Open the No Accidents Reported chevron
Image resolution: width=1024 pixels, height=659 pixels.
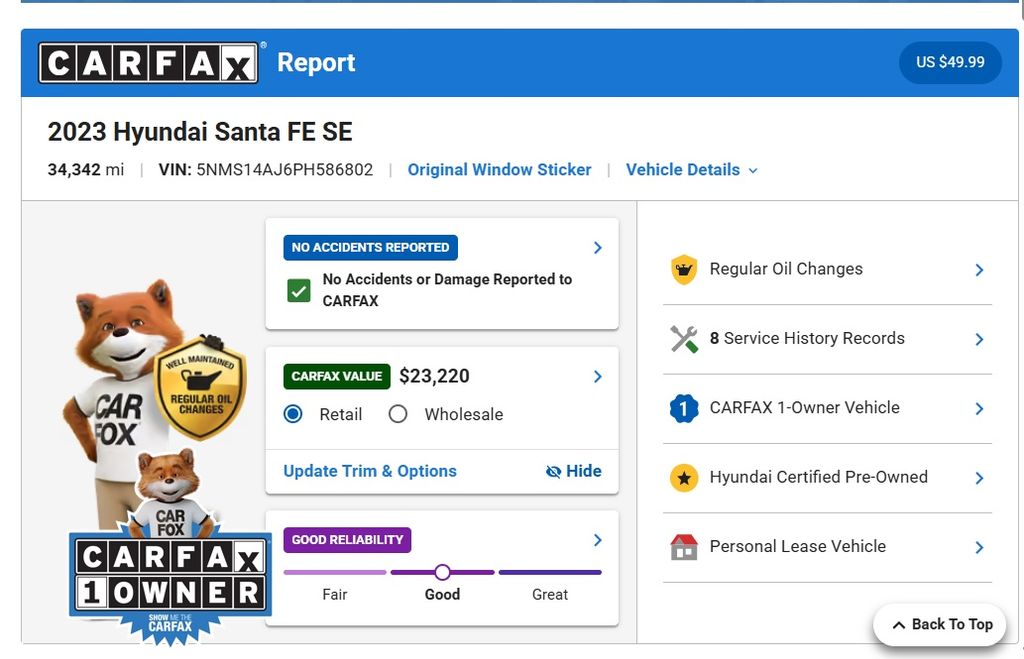coord(598,248)
